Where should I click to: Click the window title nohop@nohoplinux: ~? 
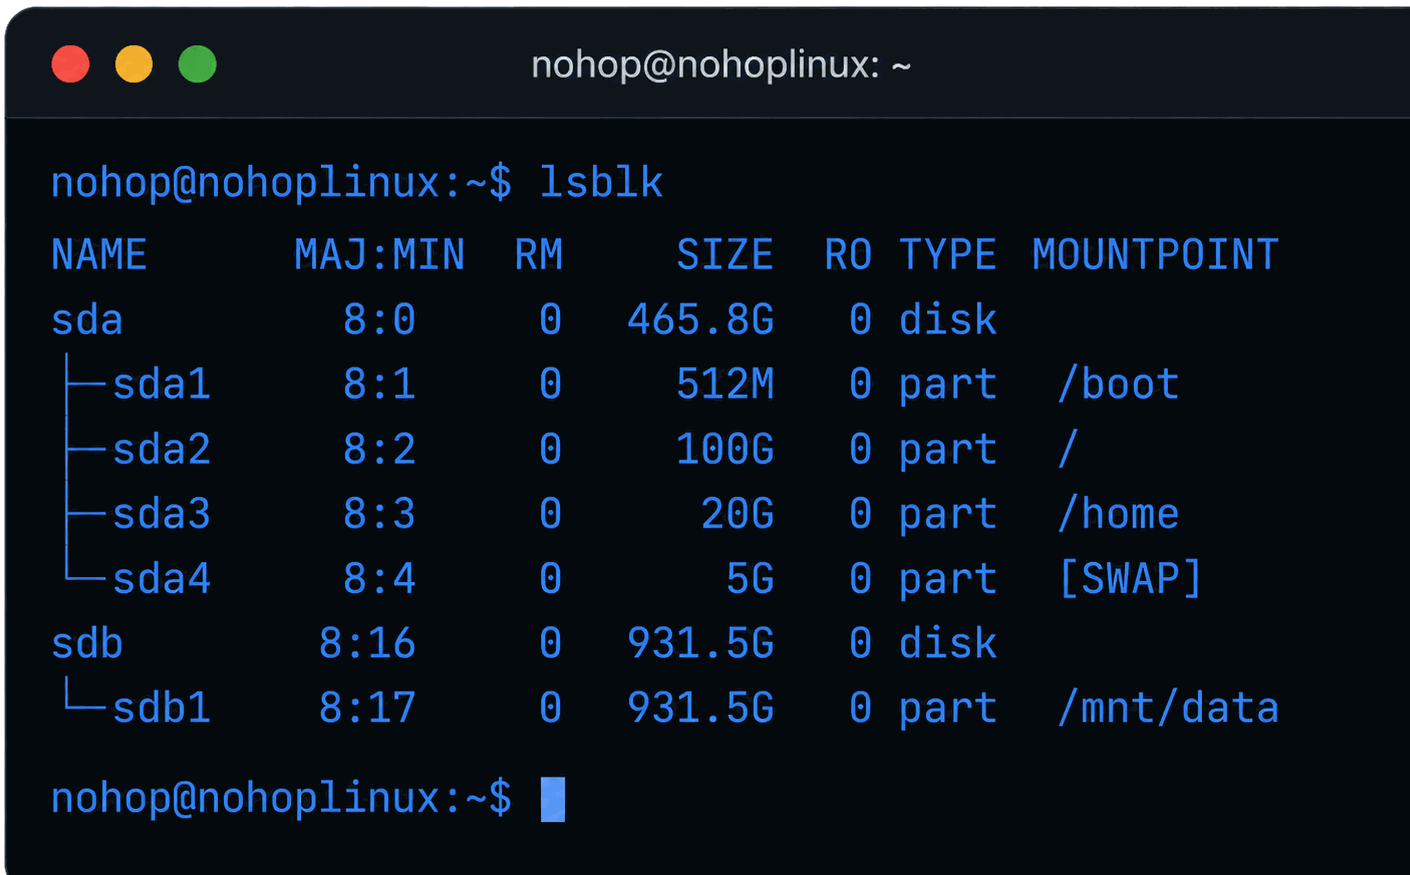point(721,65)
